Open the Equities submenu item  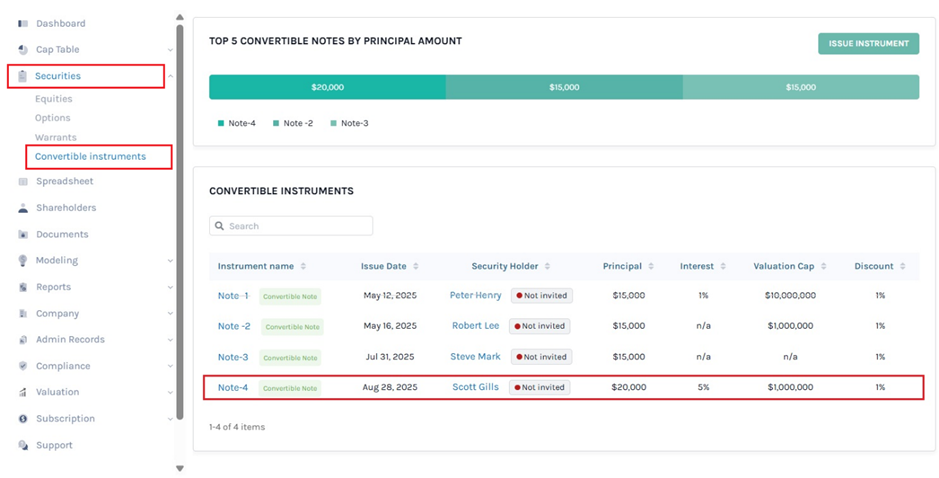pyautogui.click(x=54, y=99)
